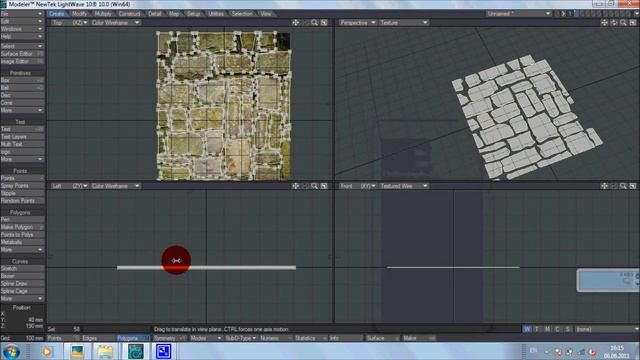The image size is (640, 360).
Task: Click the zoom magnifier in the Perspective viewport
Action: coord(623,23)
